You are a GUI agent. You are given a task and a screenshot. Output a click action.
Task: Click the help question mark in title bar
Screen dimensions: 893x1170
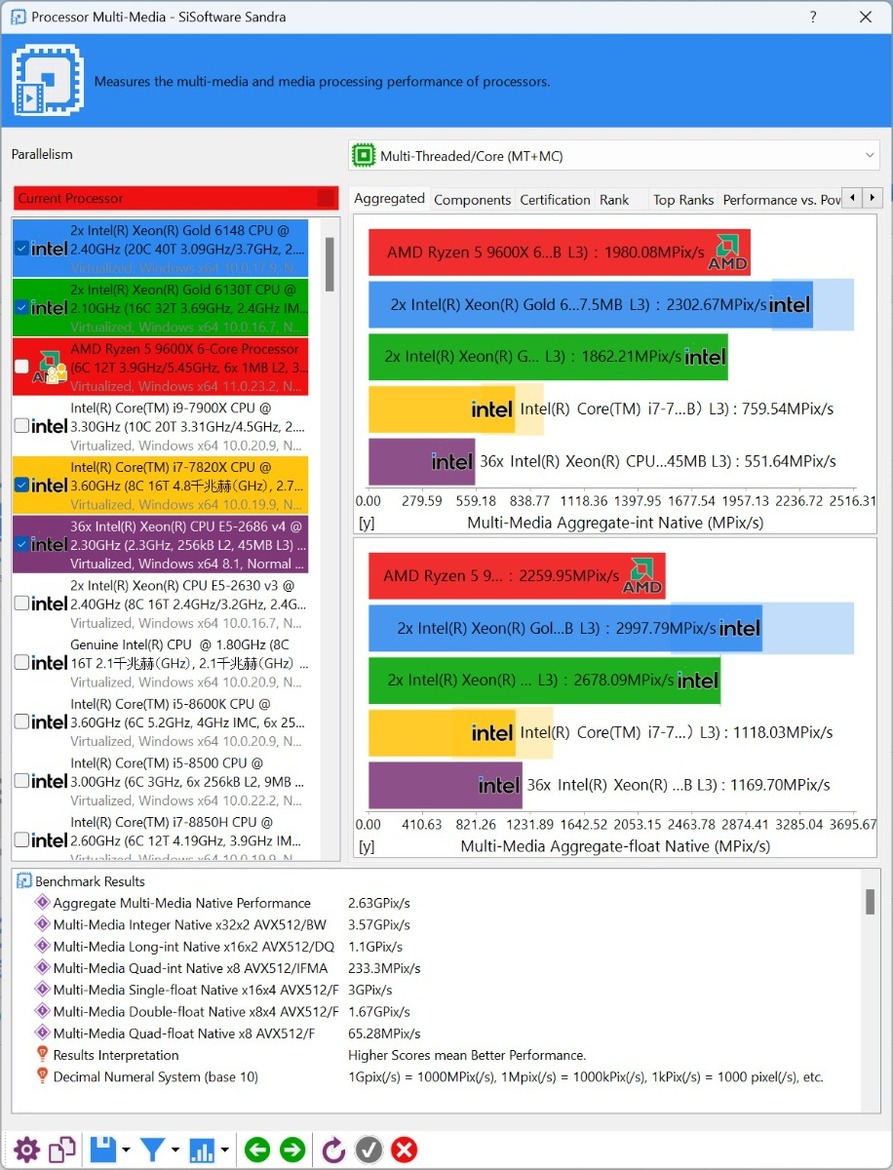(813, 16)
